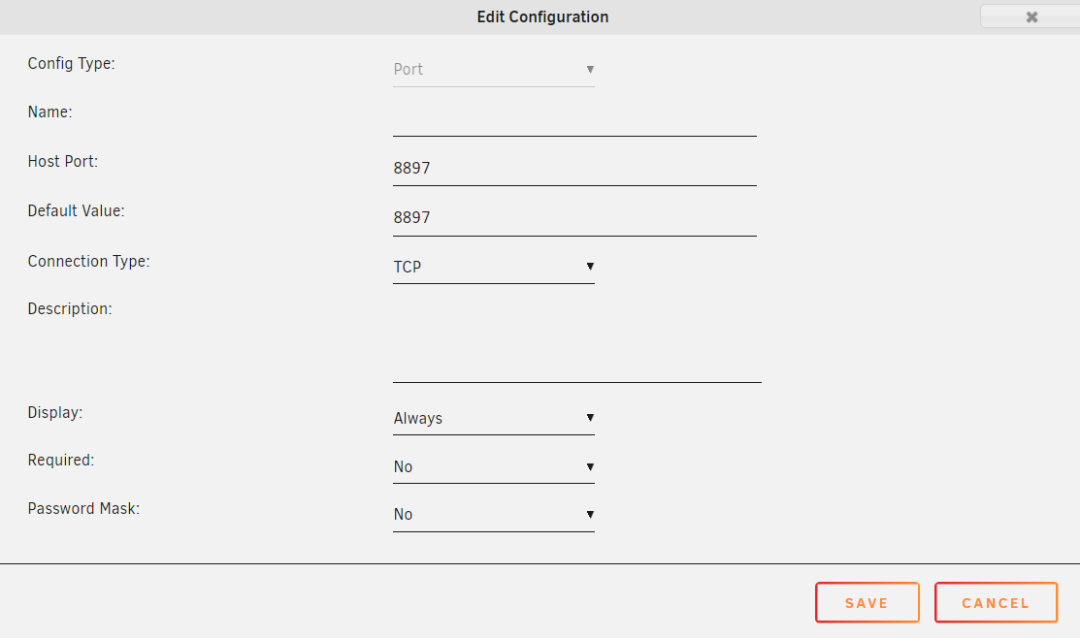Open the Password Mask dropdown

493,515
